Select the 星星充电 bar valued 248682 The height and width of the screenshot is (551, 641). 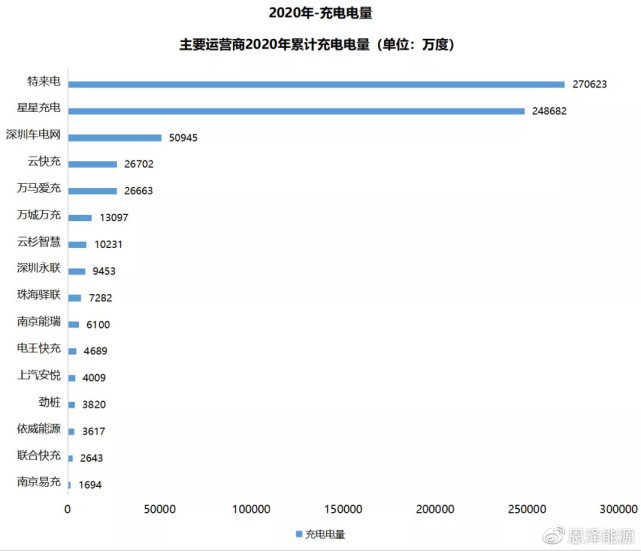coord(296,111)
